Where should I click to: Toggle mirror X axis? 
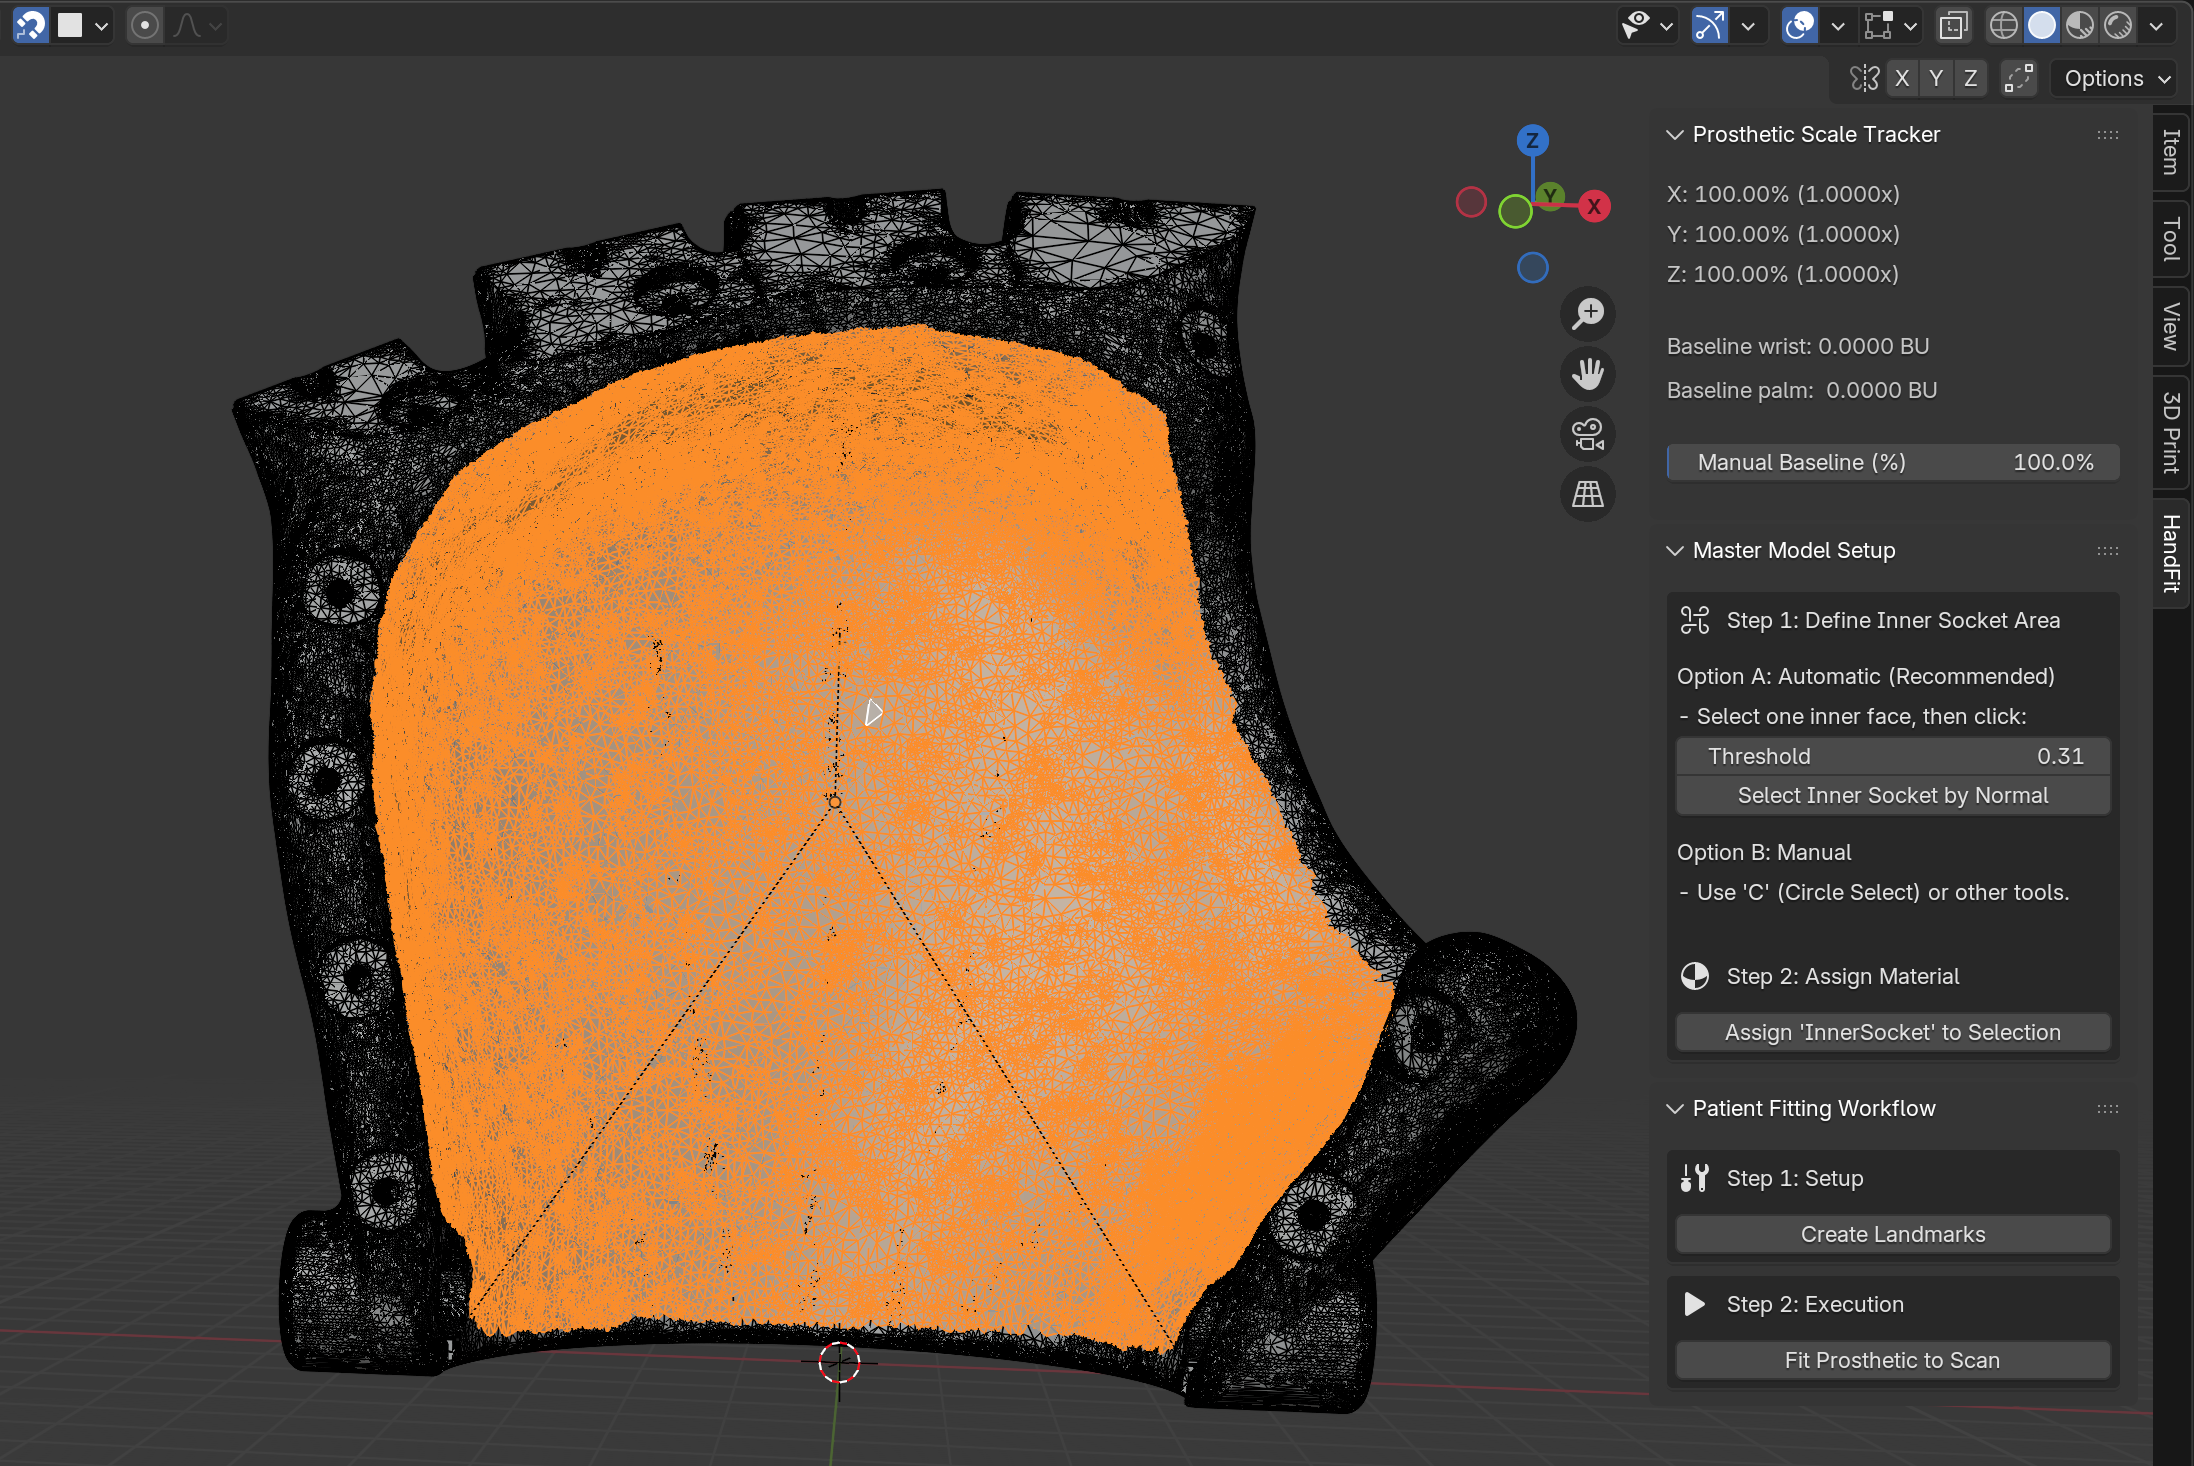(1902, 78)
